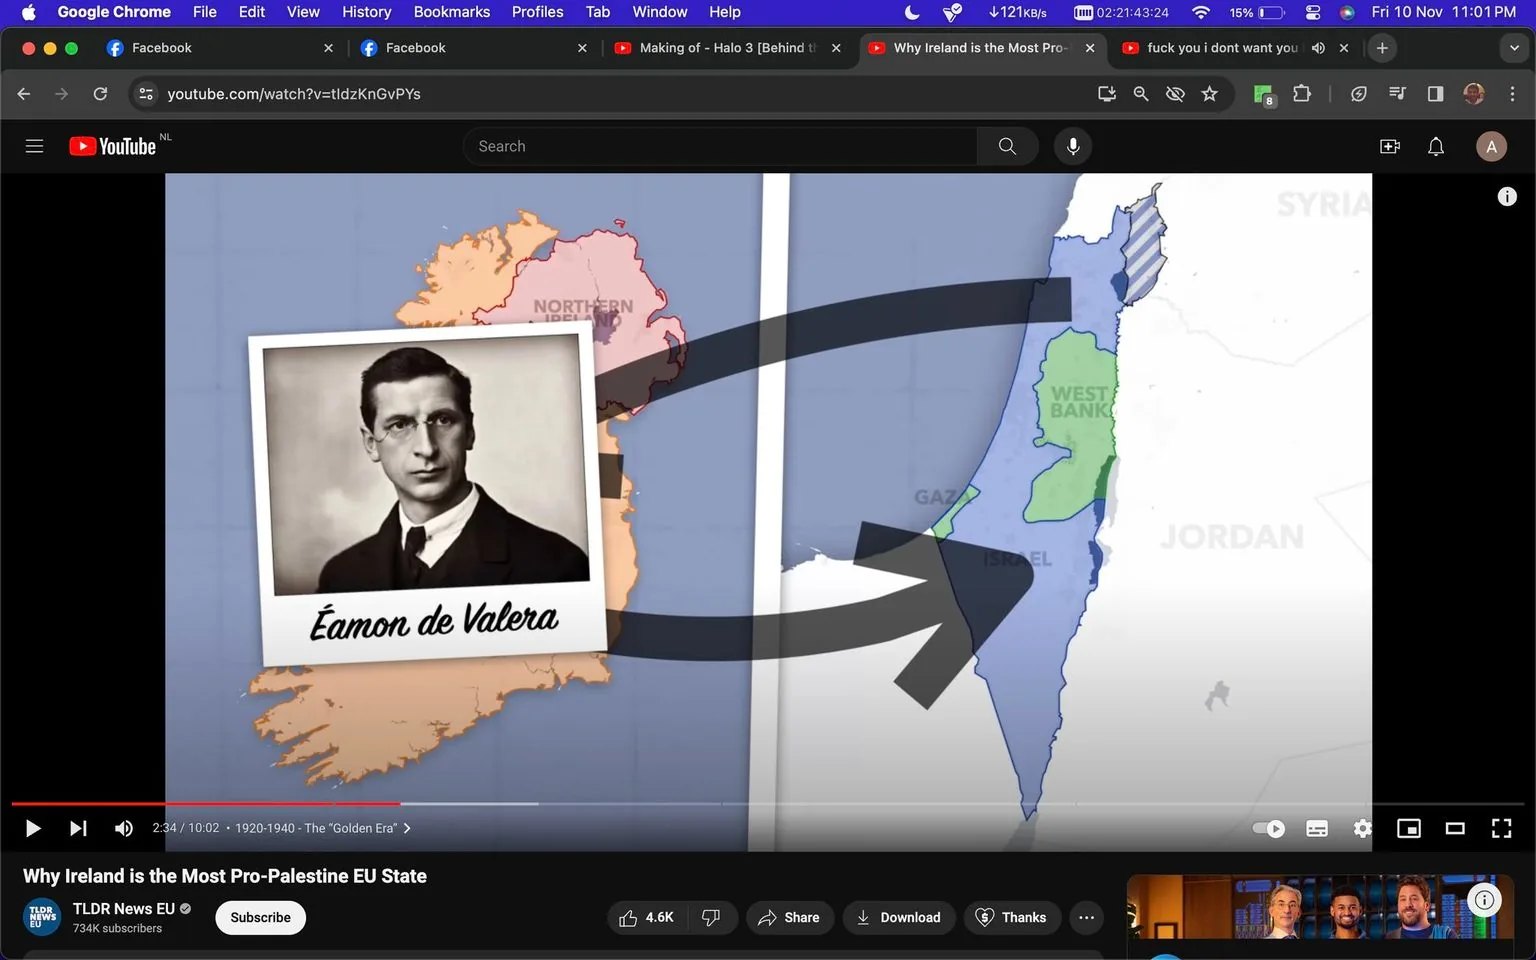This screenshot has height=960, width=1536.
Task: Subscribe to TLDR News EU
Action: point(260,917)
